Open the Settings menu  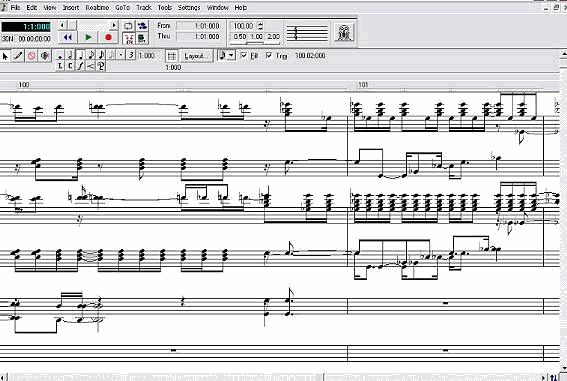[x=189, y=7]
